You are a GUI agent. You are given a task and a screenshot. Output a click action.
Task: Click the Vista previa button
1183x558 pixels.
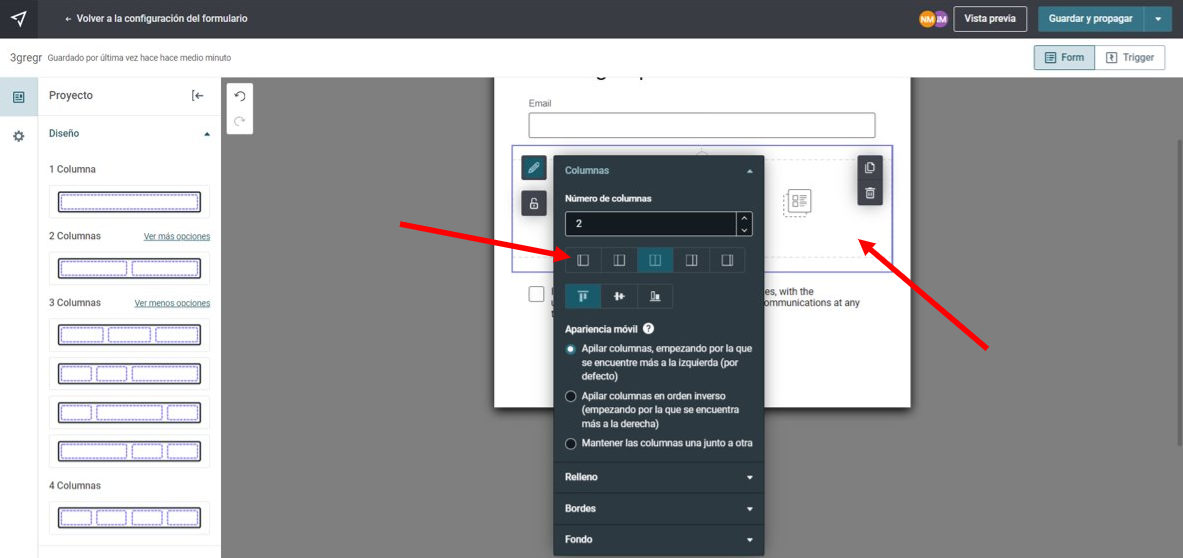click(x=990, y=19)
